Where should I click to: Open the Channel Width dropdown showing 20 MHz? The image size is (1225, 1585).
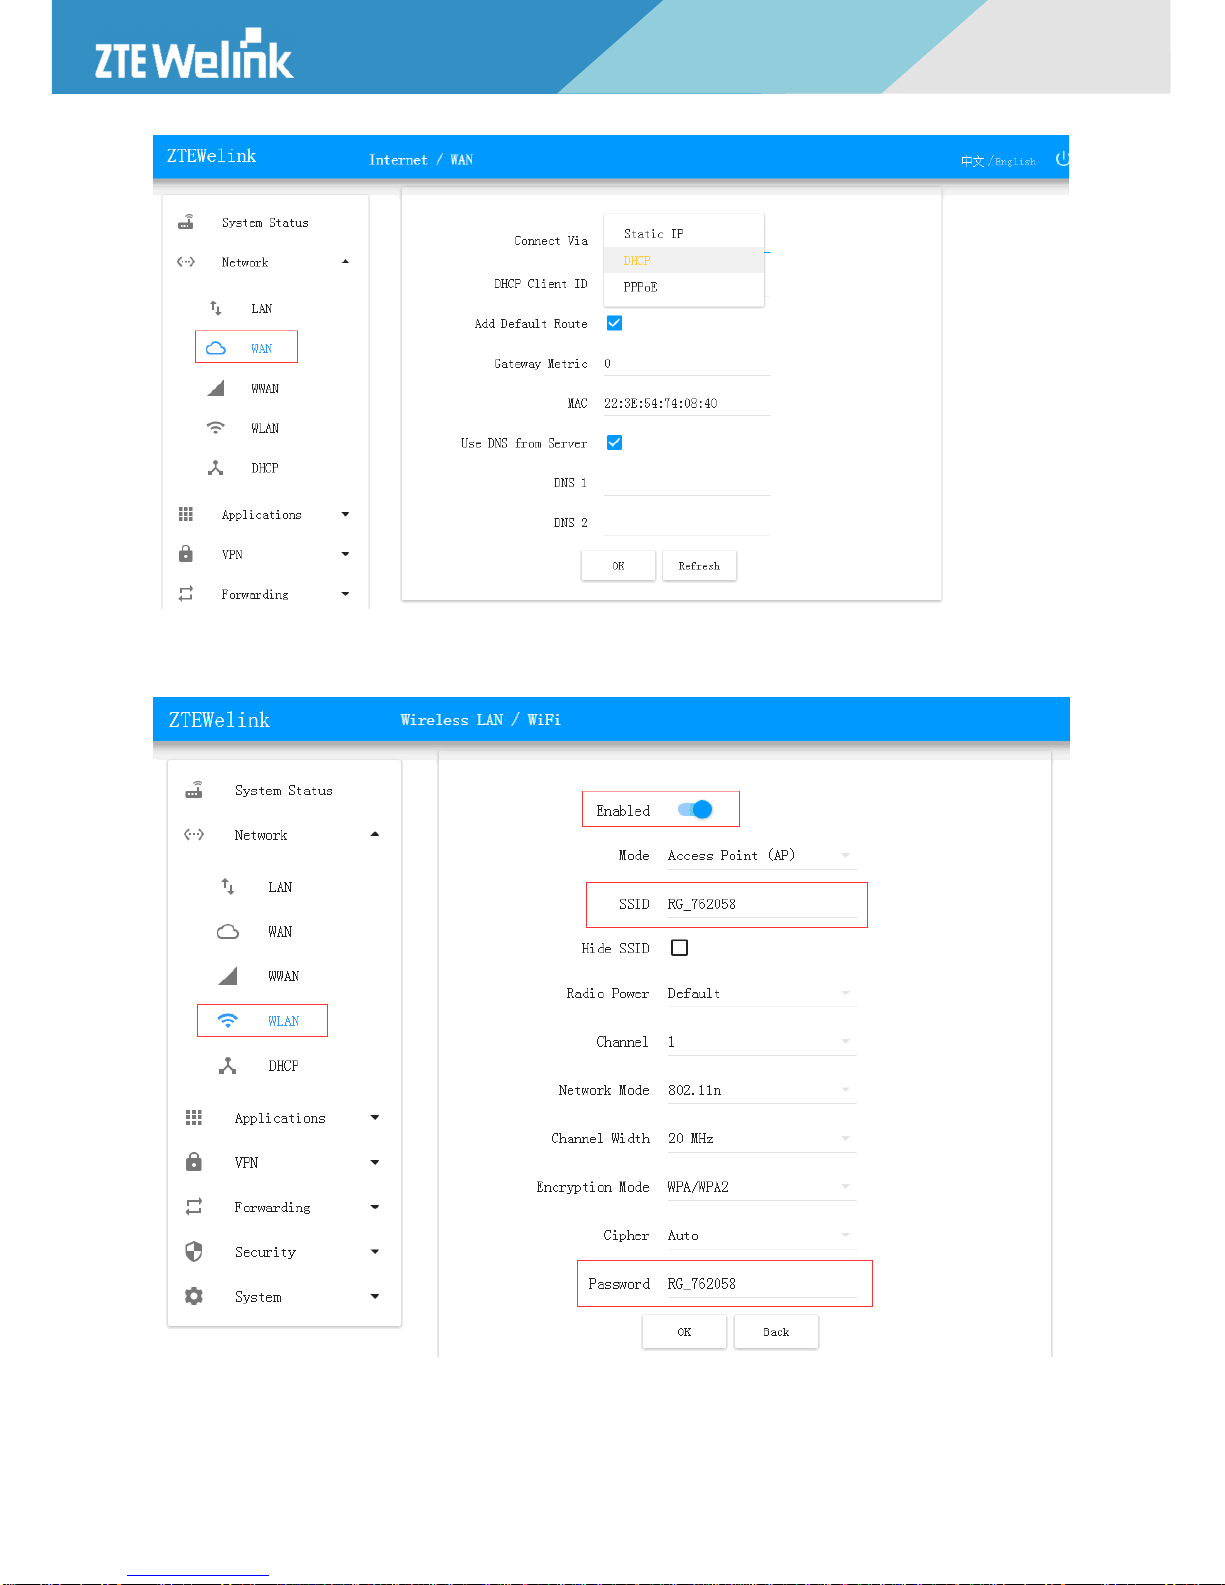762,1139
